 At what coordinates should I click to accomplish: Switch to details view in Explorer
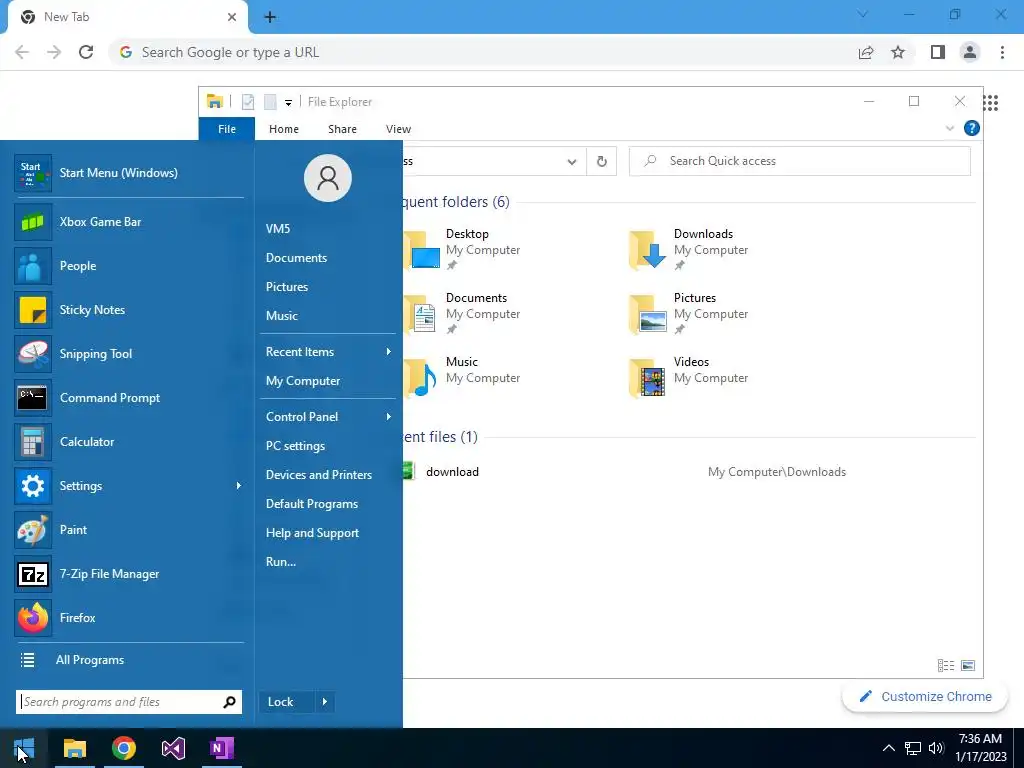(x=946, y=665)
